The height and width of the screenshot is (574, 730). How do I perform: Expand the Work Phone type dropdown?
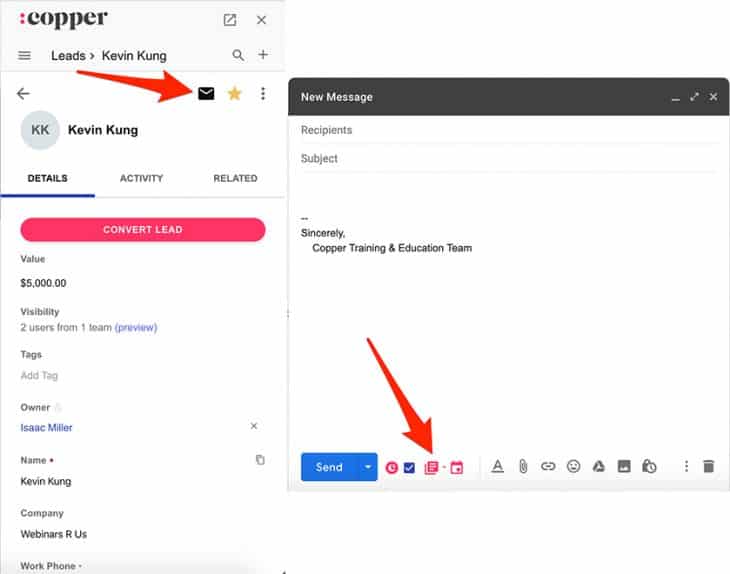point(80,566)
